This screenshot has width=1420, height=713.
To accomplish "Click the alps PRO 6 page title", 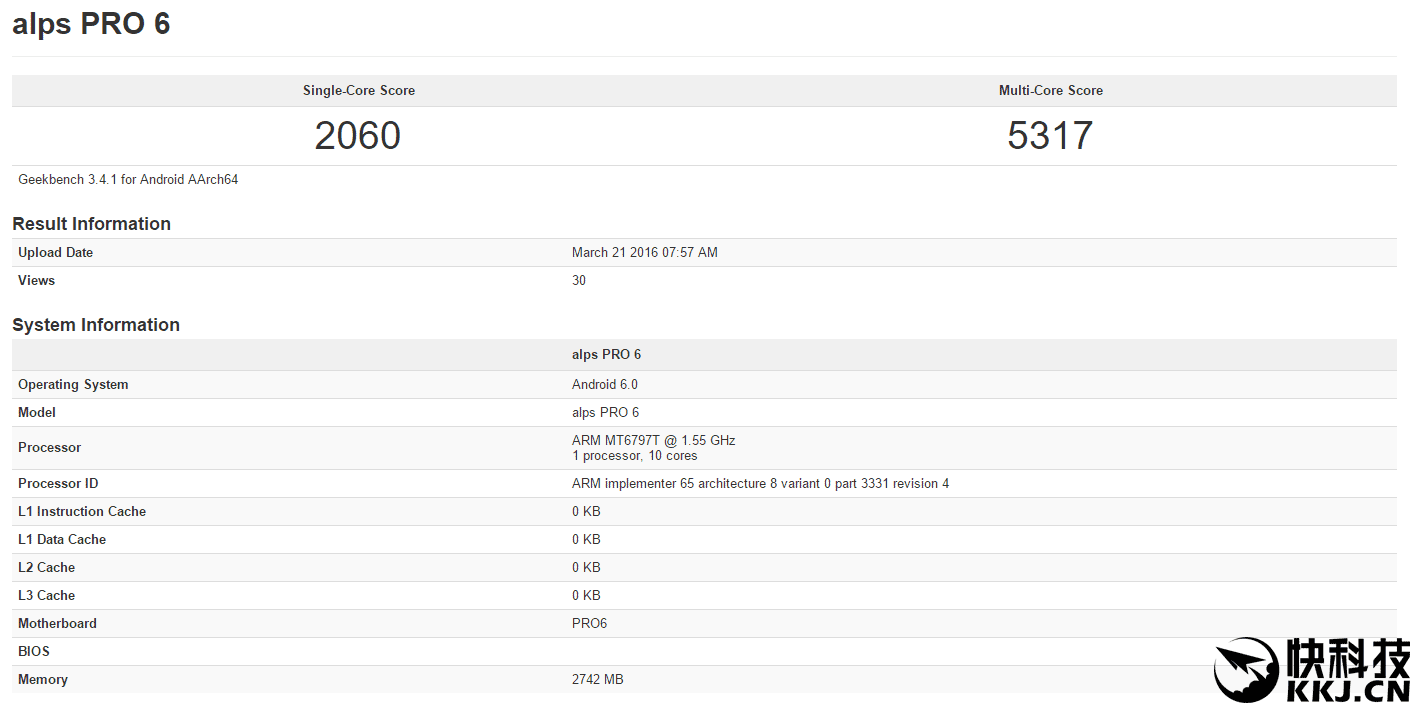I will coord(91,24).
